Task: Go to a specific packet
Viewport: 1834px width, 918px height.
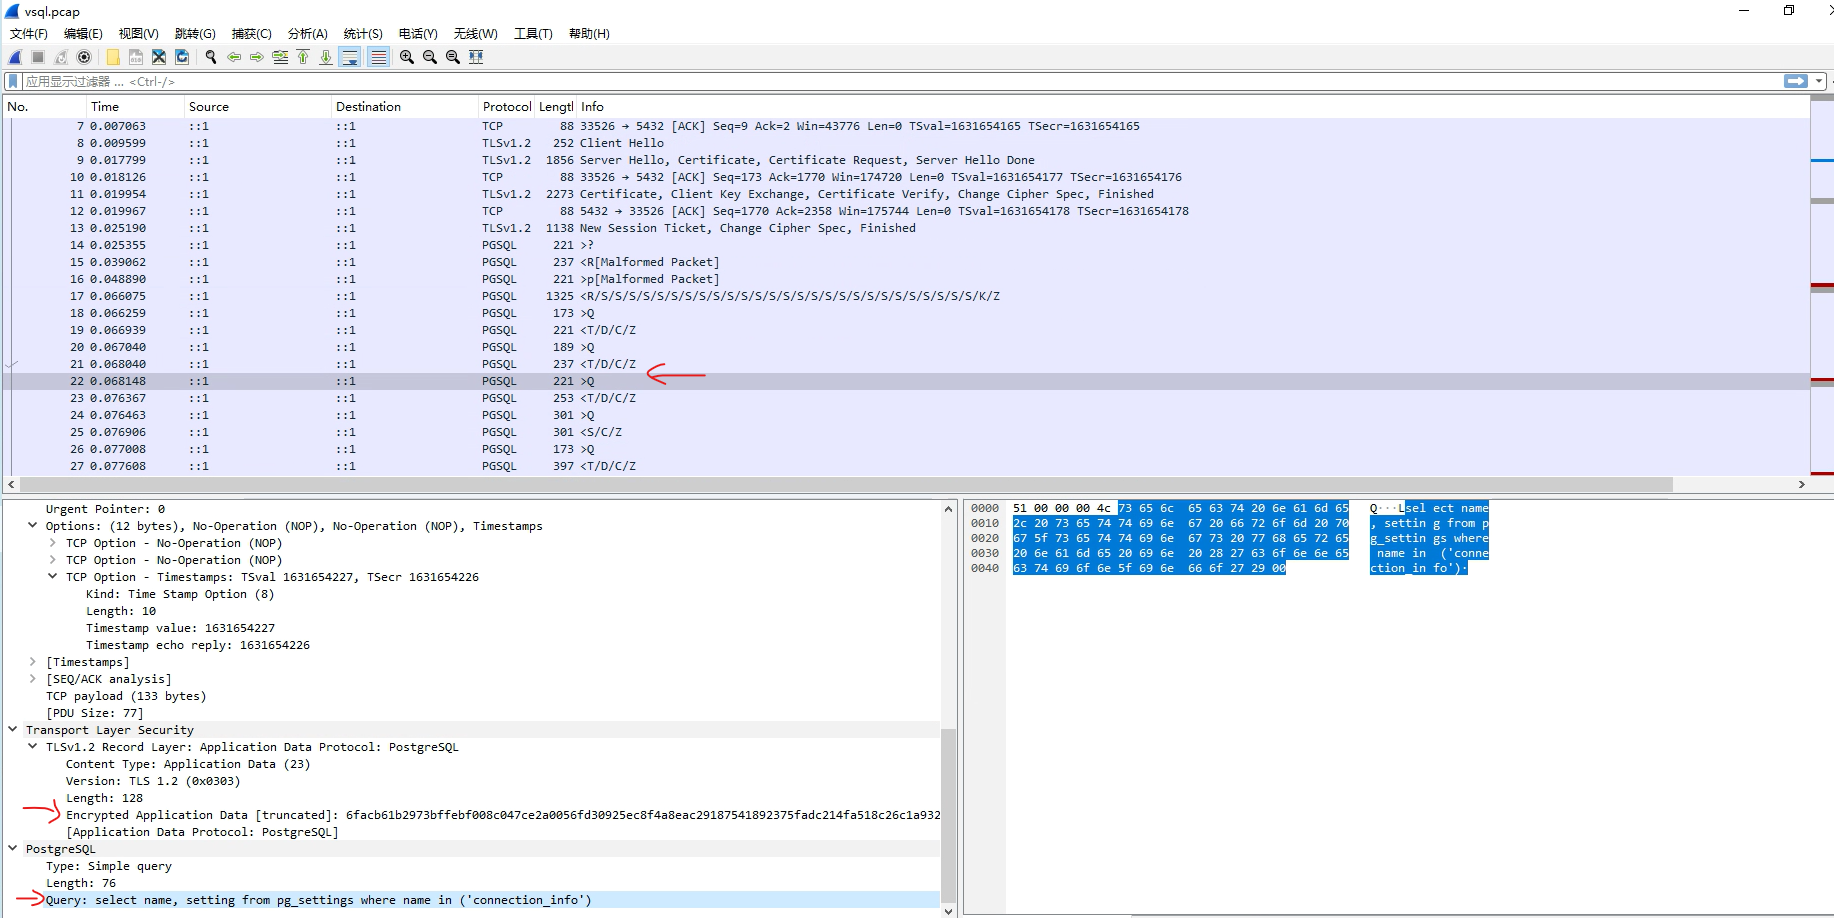Action: coord(280,57)
